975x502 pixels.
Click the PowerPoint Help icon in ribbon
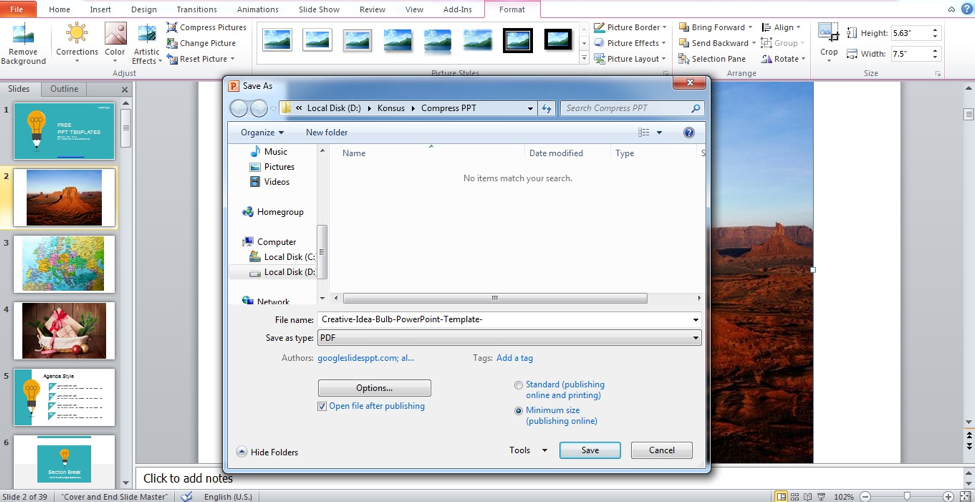coord(966,9)
